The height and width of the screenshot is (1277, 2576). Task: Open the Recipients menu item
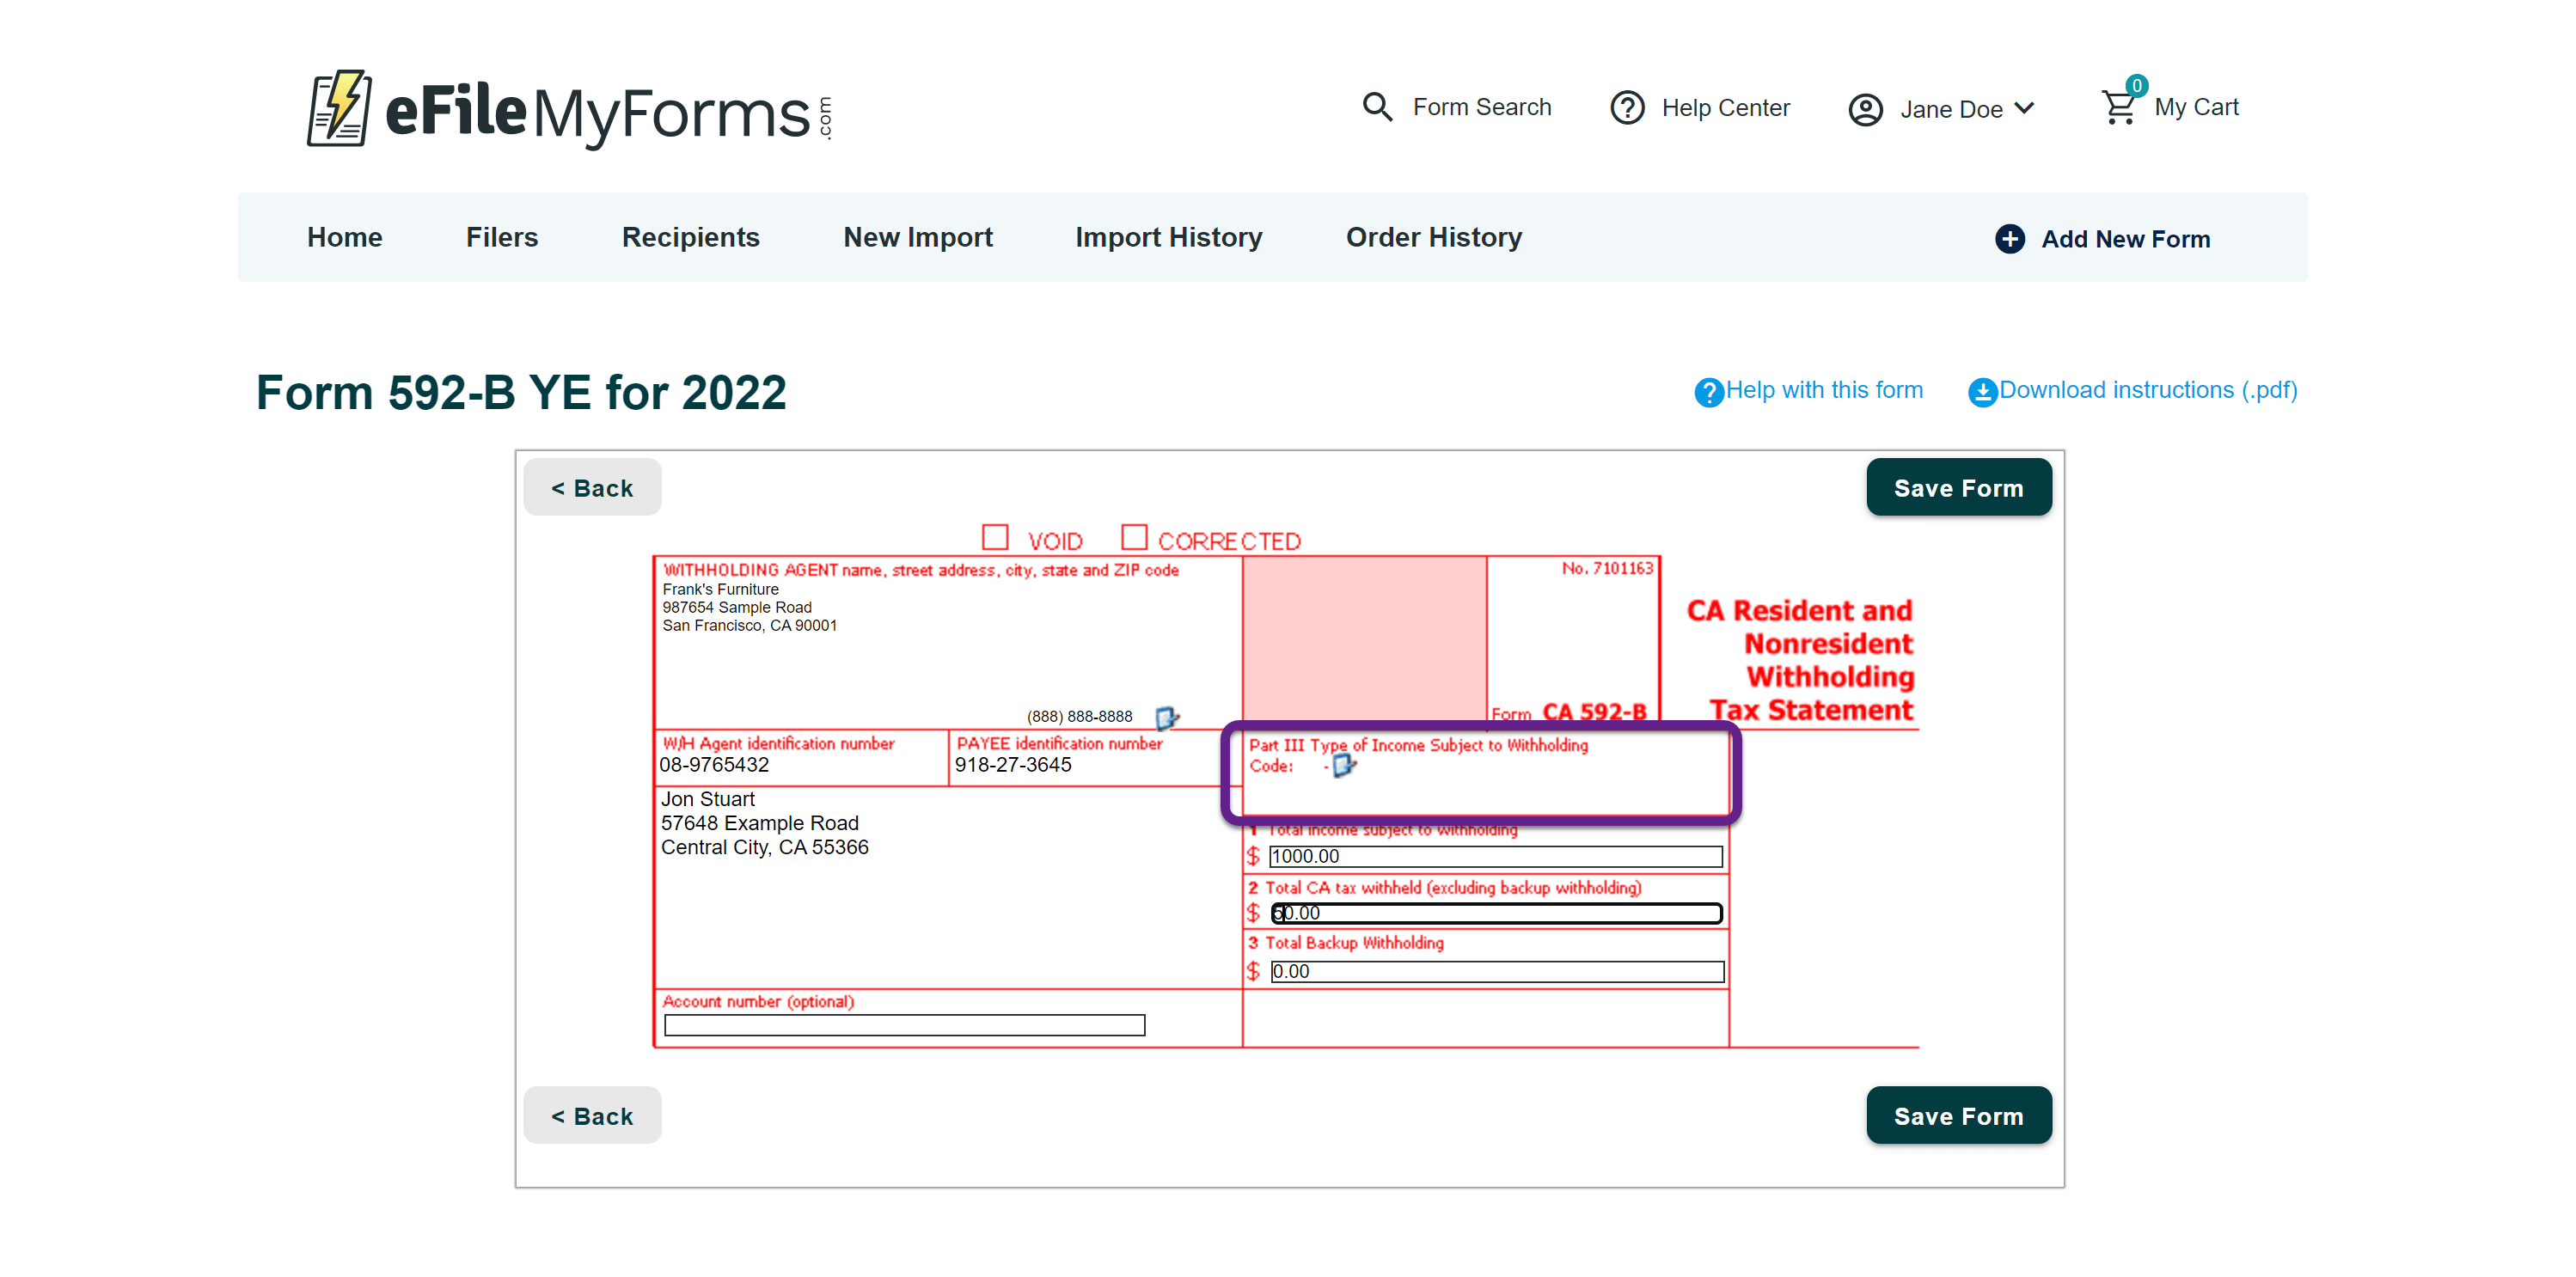tap(690, 237)
